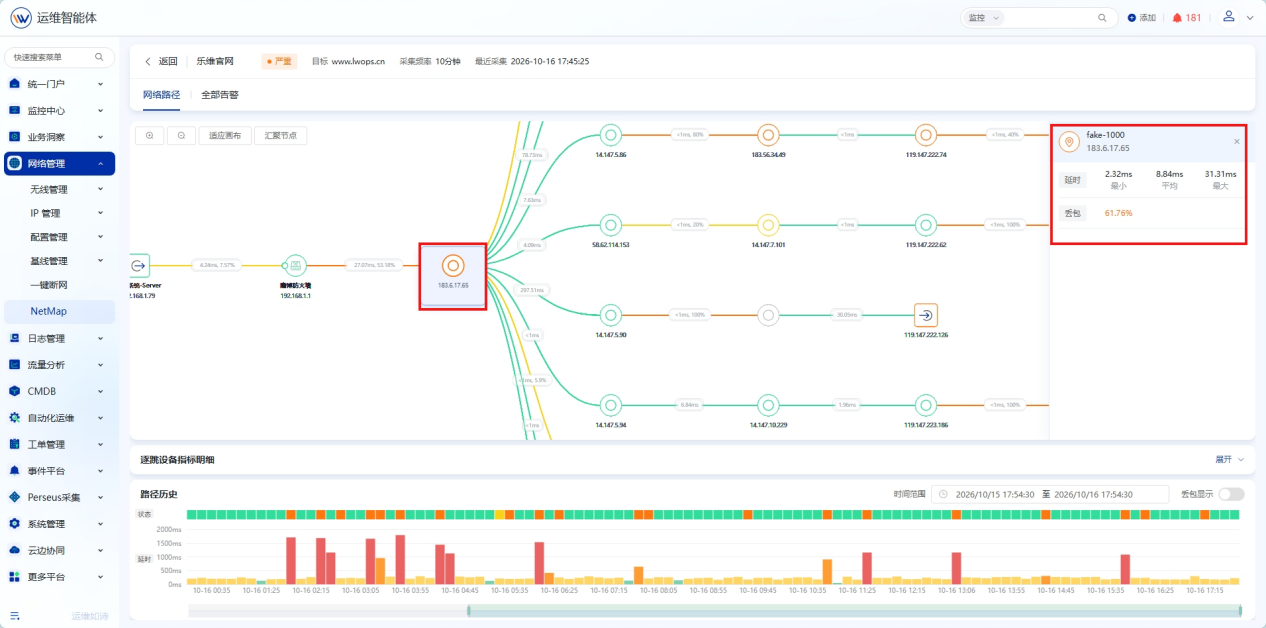Select the 183.6.17.65 node on the map
Screen dimensions: 1266x628
coord(453,266)
